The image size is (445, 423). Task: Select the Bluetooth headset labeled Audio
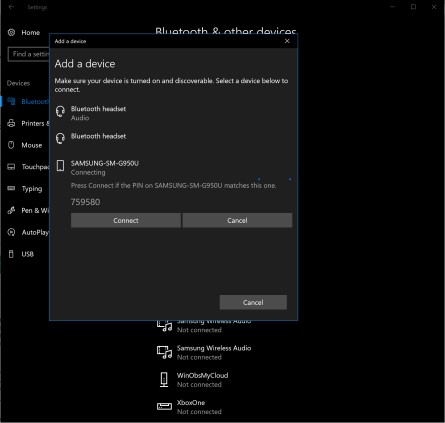coord(173,113)
